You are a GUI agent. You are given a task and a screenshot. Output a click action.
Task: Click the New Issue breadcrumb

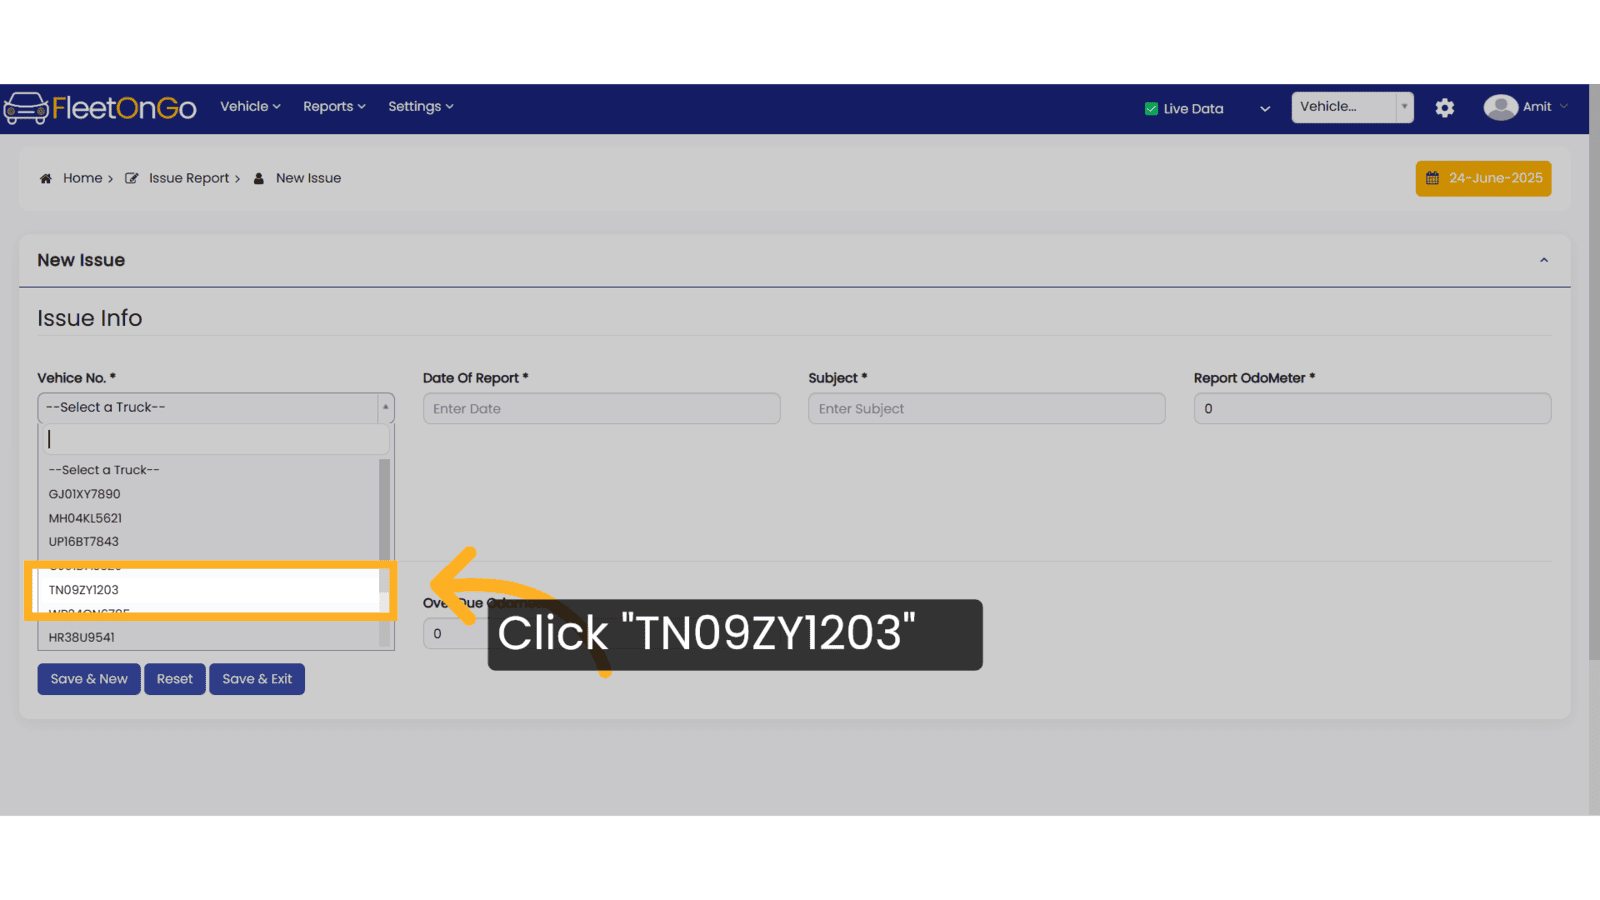tap(308, 178)
